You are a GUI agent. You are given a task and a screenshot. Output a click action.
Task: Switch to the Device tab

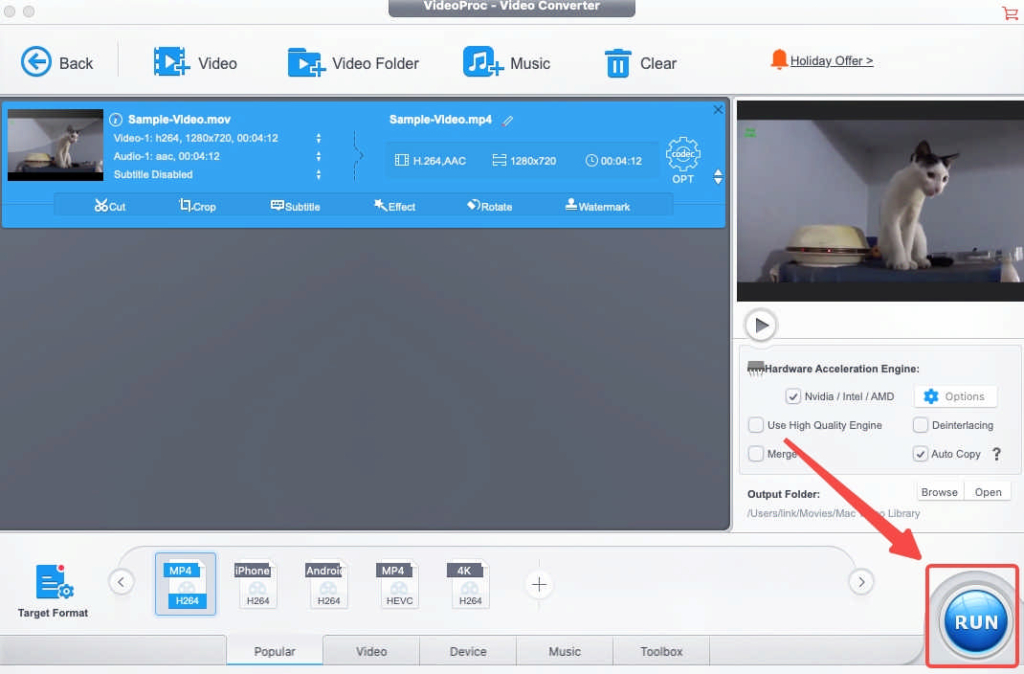pos(467,650)
